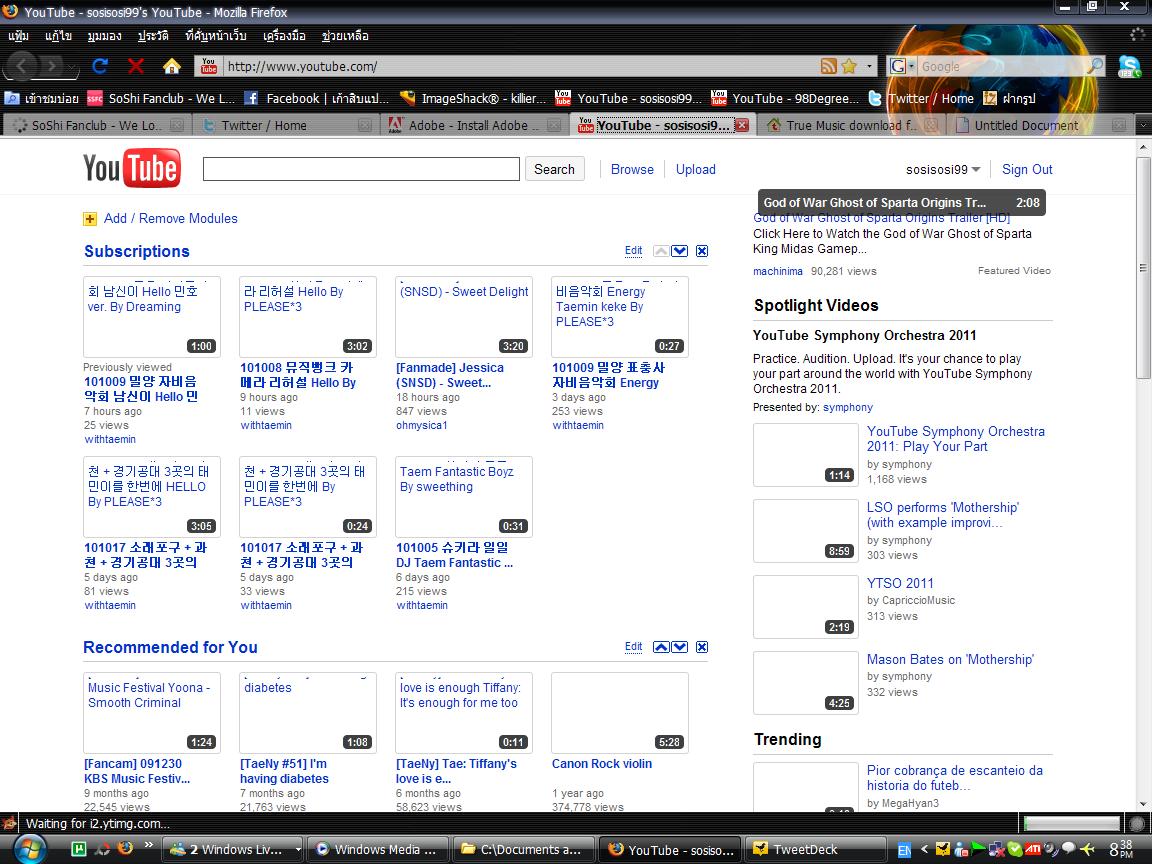Go to the Firefox home page icon
The width and height of the screenshot is (1152, 864).
click(x=172, y=66)
